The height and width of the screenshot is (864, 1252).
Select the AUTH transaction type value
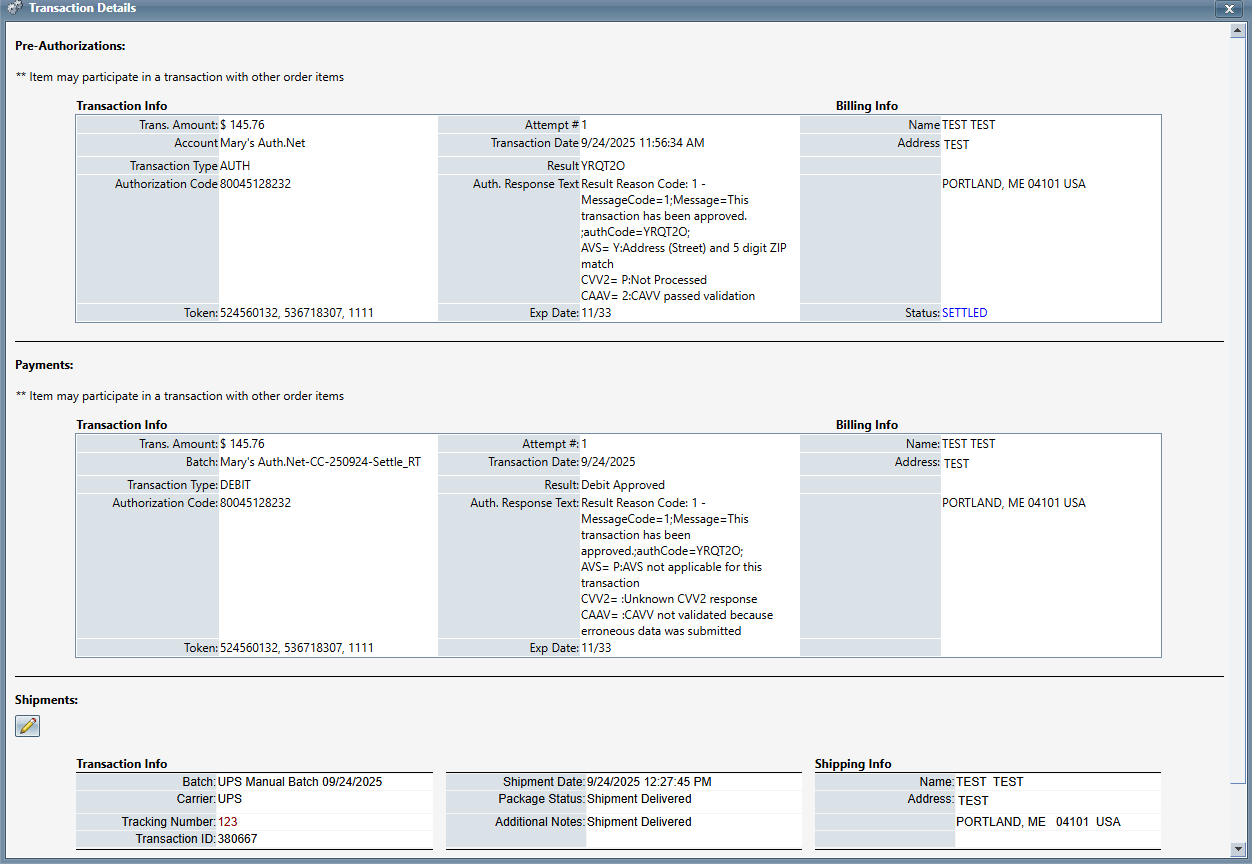pos(235,166)
